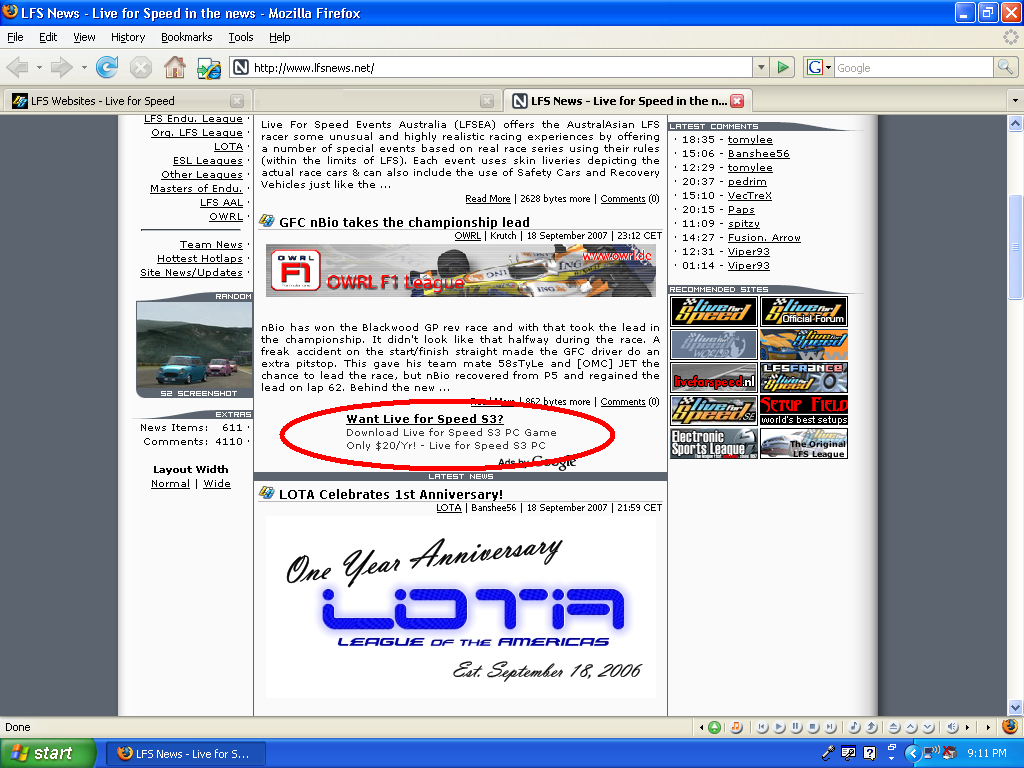This screenshot has height=768, width=1024.
Task: Click the Firefox icon in status bar
Action: (x=1010, y=726)
